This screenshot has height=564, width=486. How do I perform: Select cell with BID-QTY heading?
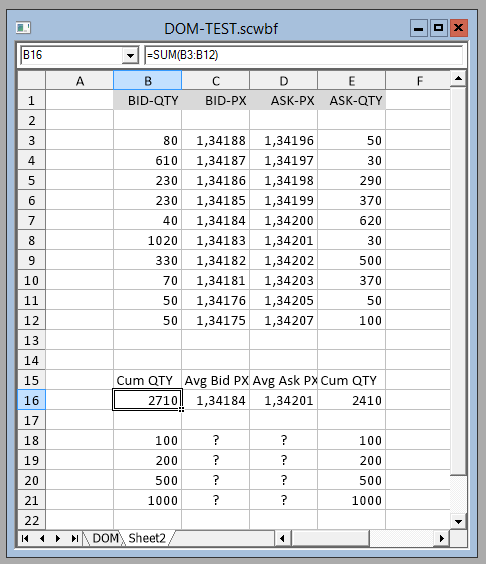coord(147,100)
